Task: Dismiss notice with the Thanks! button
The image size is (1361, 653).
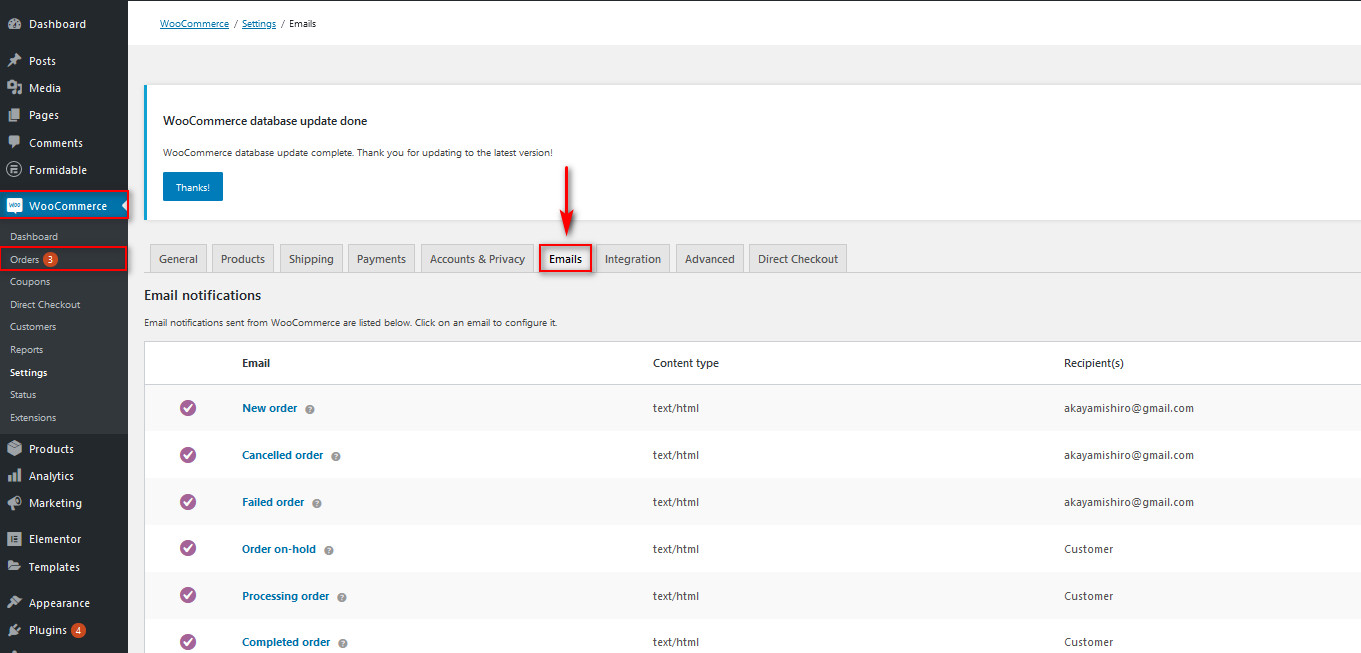Action: pos(193,187)
